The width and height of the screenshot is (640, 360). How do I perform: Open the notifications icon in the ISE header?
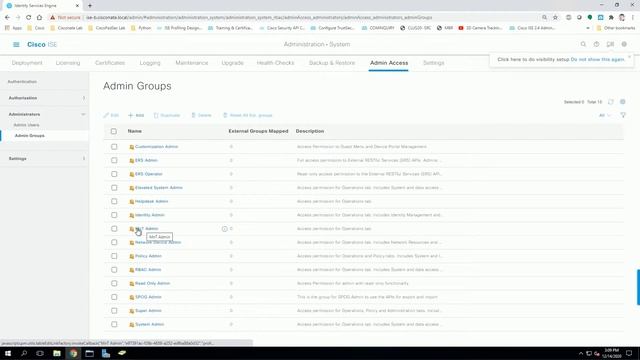click(x=610, y=44)
